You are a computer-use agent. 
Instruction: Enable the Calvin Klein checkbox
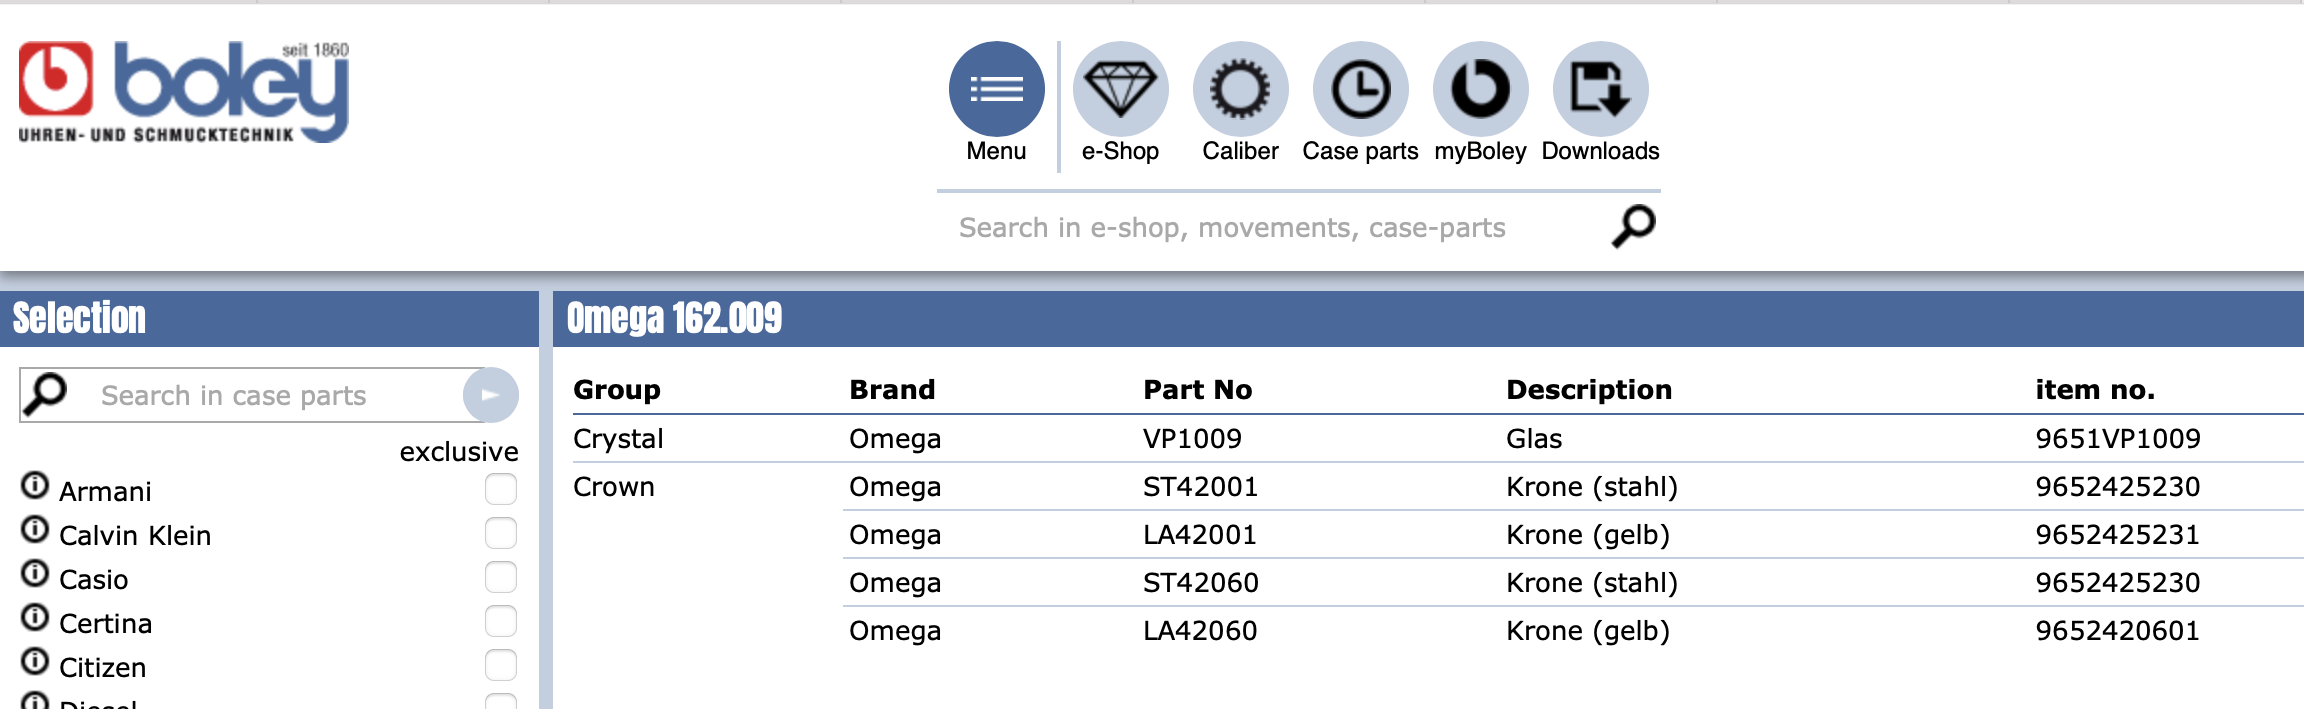(501, 533)
